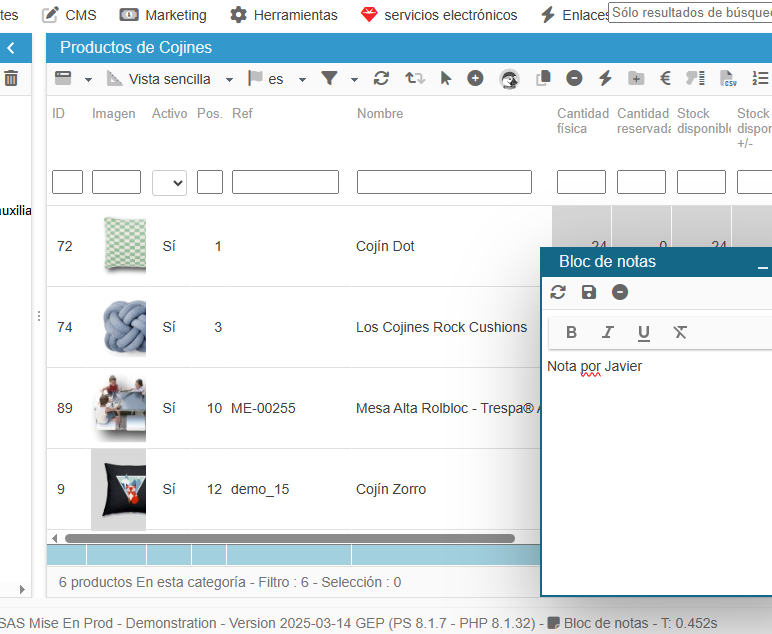Click the trash icon in left panel
Image resolution: width=772 pixels, height=634 pixels.
(x=11, y=78)
